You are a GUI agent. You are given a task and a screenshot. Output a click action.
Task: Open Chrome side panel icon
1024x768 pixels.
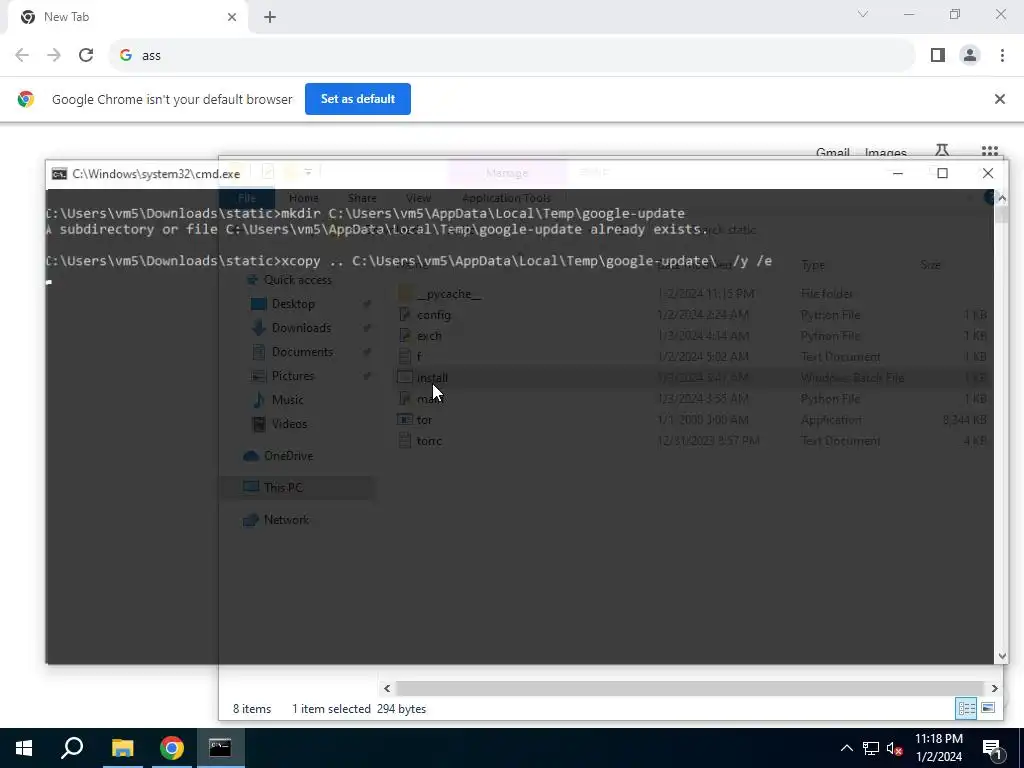tap(938, 56)
